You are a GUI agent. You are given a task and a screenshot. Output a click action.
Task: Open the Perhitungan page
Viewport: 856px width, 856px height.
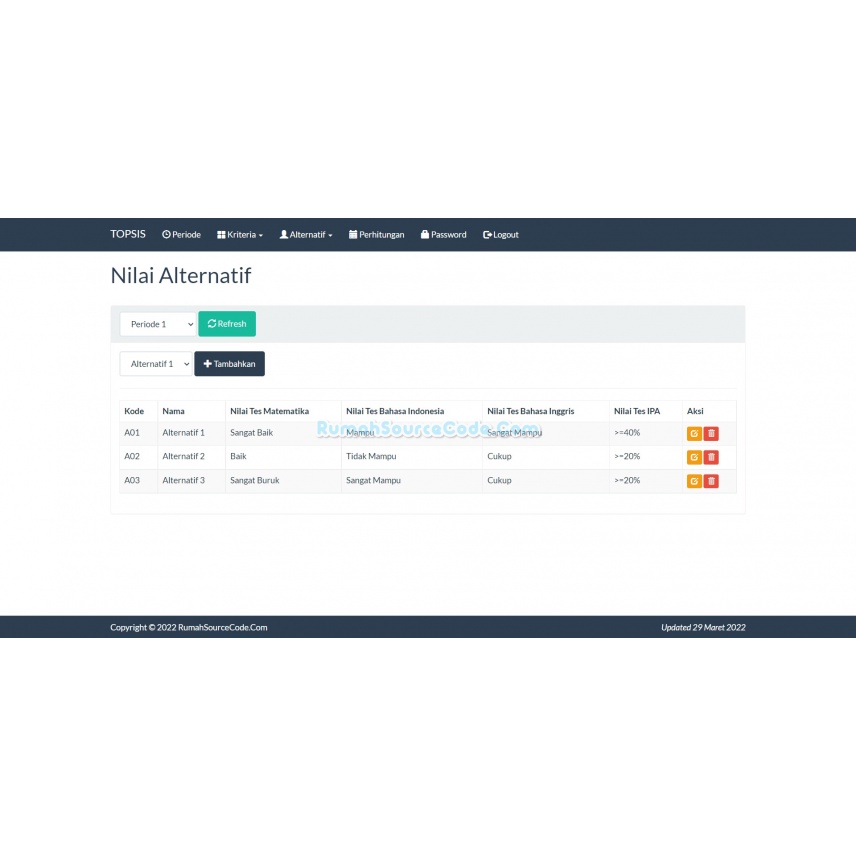click(376, 235)
